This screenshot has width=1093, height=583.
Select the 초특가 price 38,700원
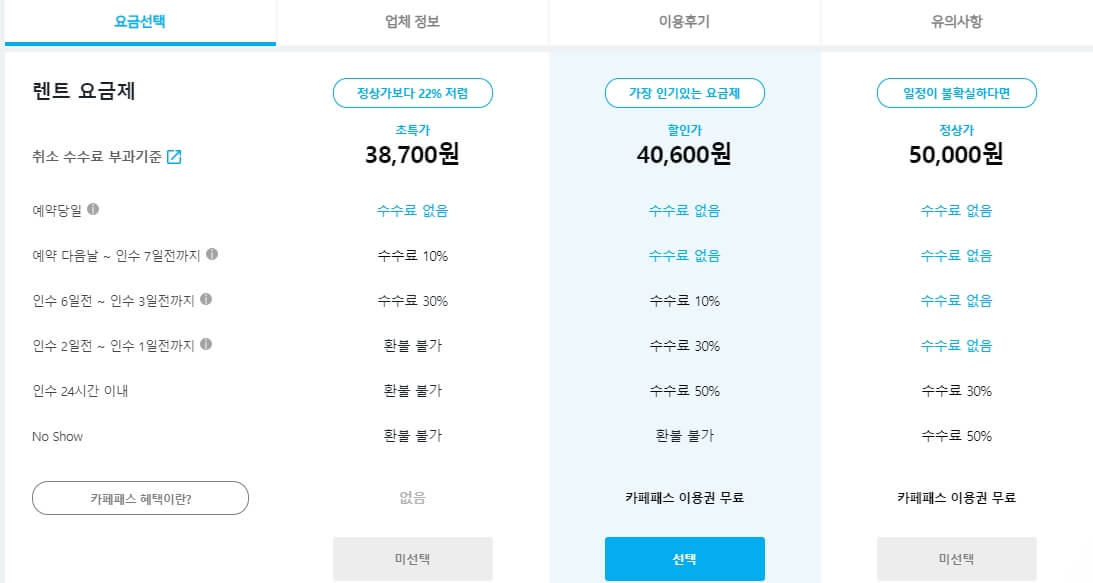click(x=411, y=155)
